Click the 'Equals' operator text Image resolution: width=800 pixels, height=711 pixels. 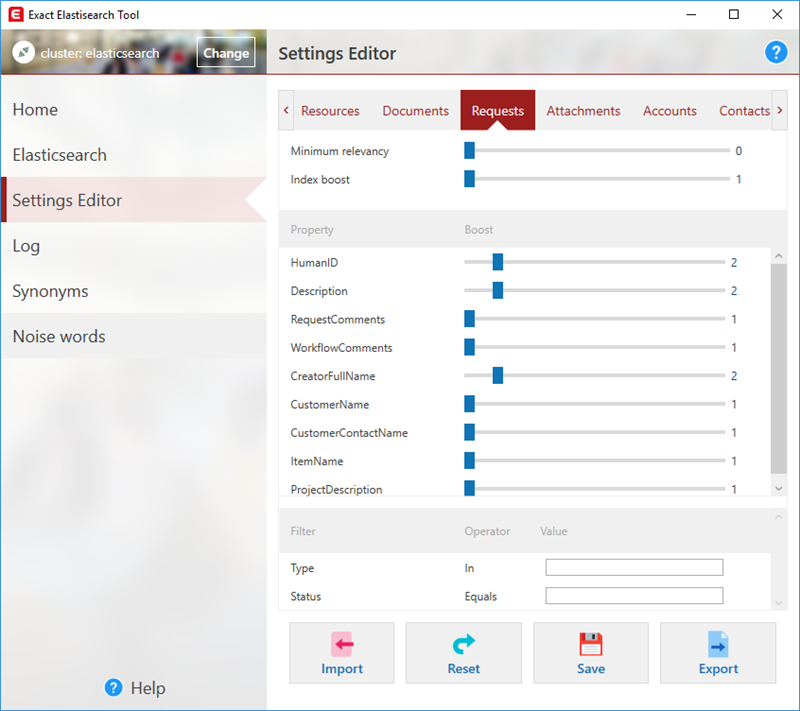tap(481, 597)
